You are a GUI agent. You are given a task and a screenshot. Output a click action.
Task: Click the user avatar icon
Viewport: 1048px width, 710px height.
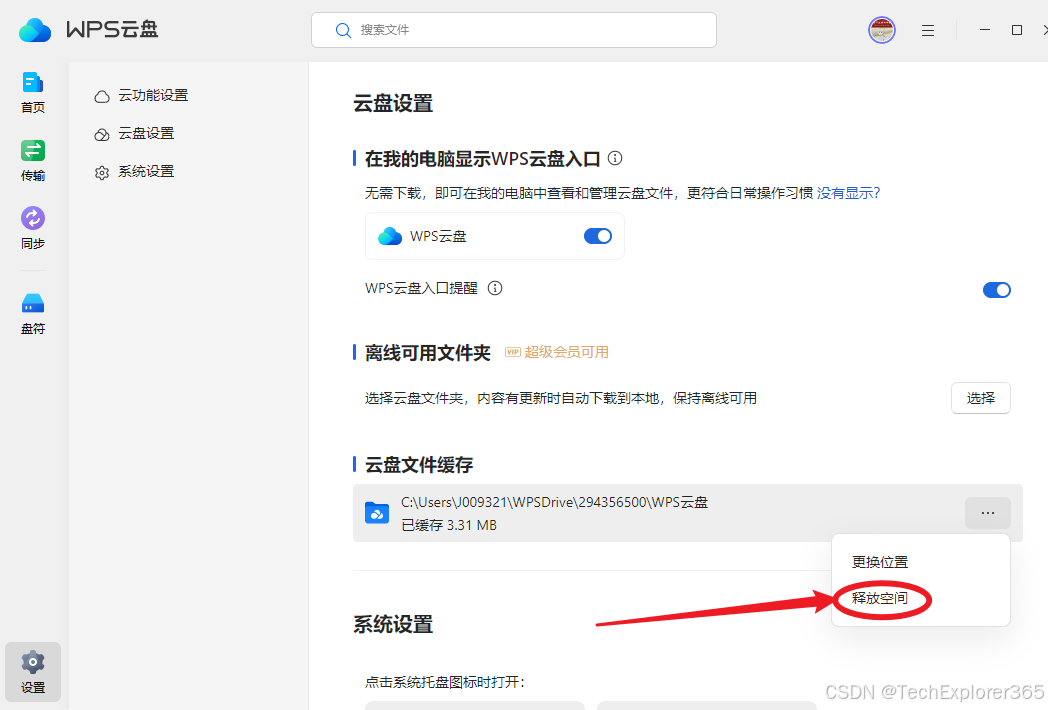[882, 30]
